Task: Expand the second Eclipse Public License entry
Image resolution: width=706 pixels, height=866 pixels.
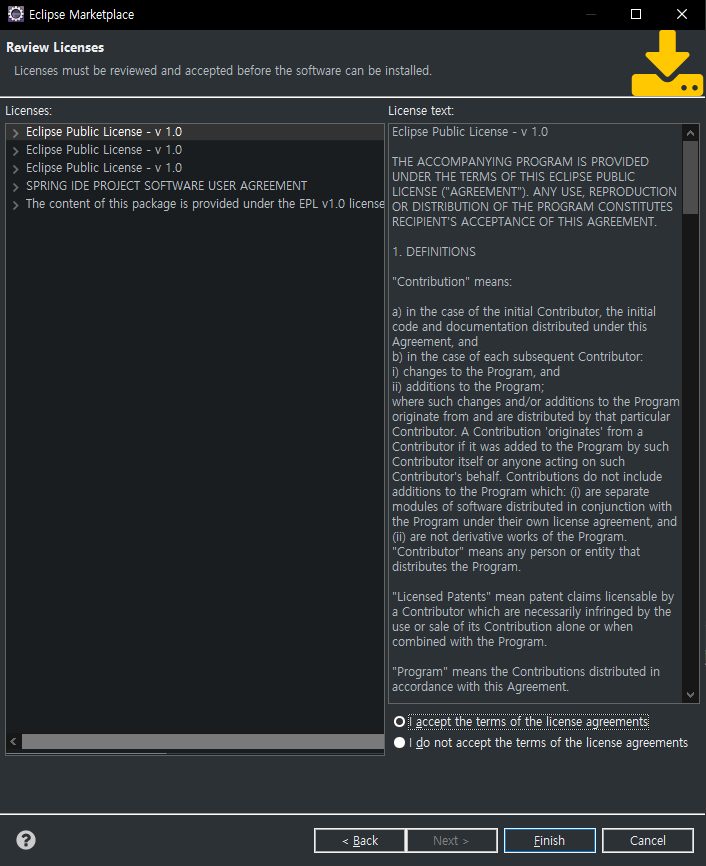Action: pos(15,151)
